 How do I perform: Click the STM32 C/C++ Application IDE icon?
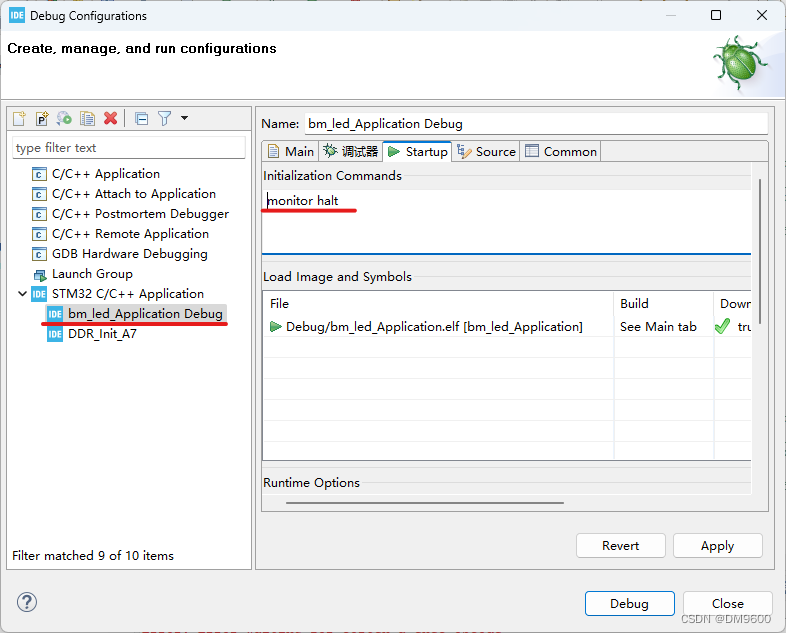[x=39, y=294]
